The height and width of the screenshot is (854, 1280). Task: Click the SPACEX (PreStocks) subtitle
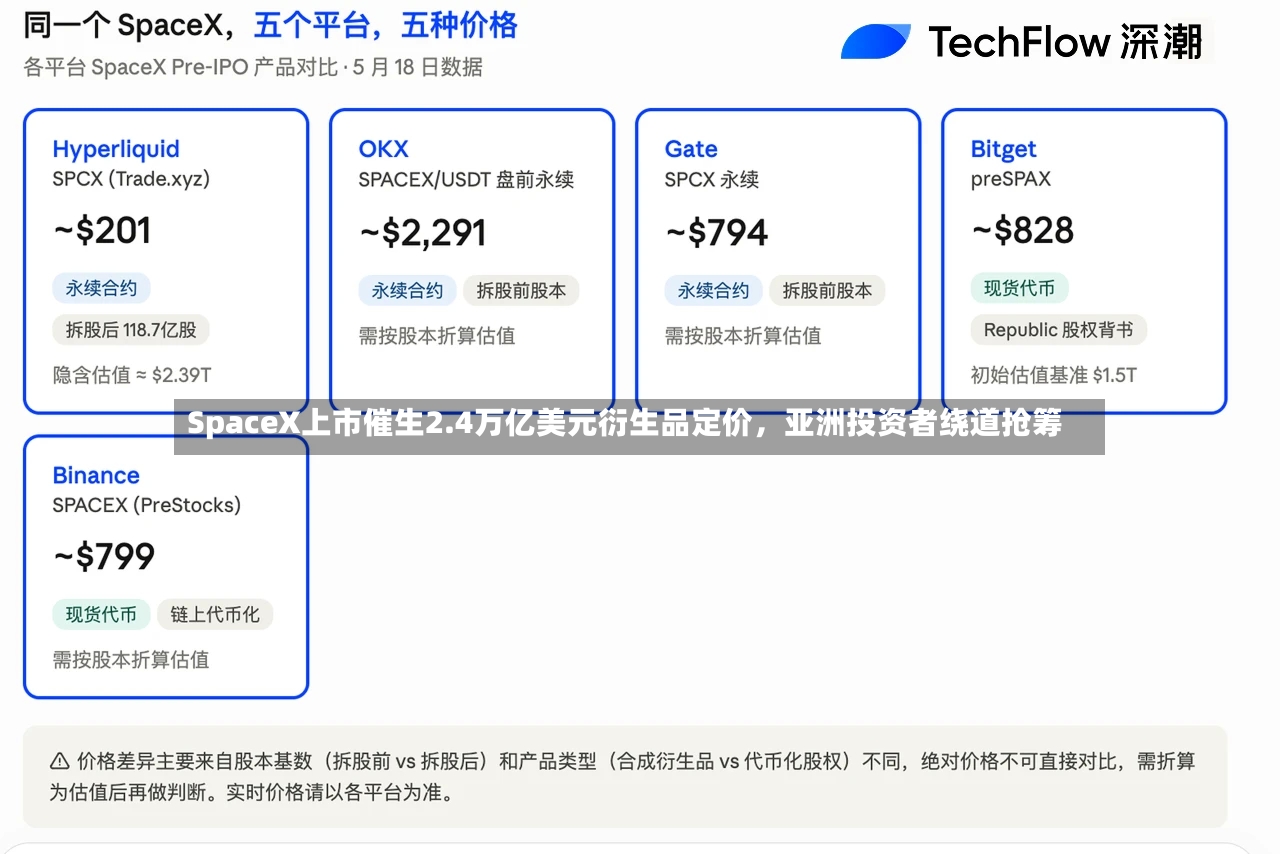(x=146, y=505)
